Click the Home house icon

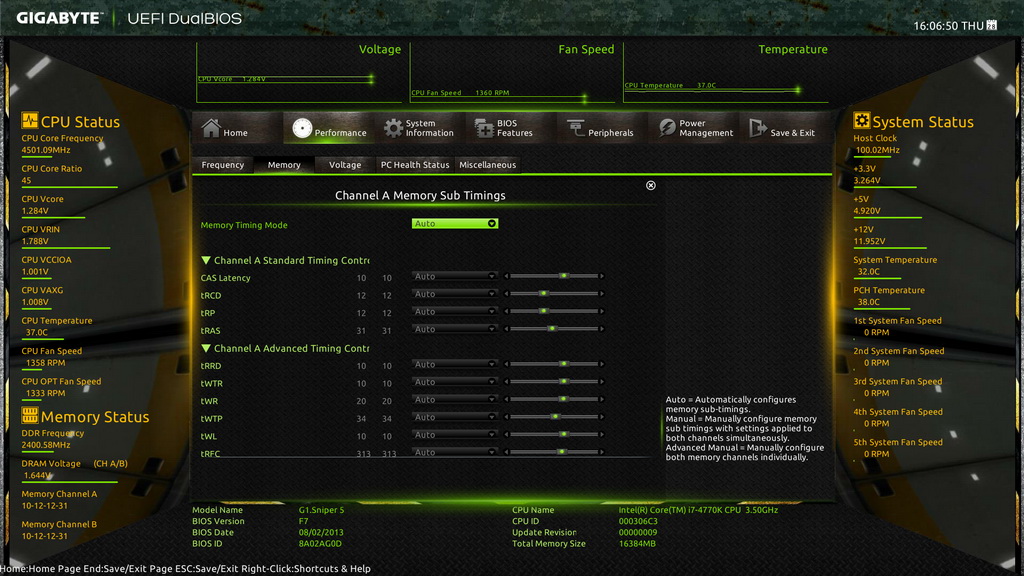pyautogui.click(x=210, y=128)
